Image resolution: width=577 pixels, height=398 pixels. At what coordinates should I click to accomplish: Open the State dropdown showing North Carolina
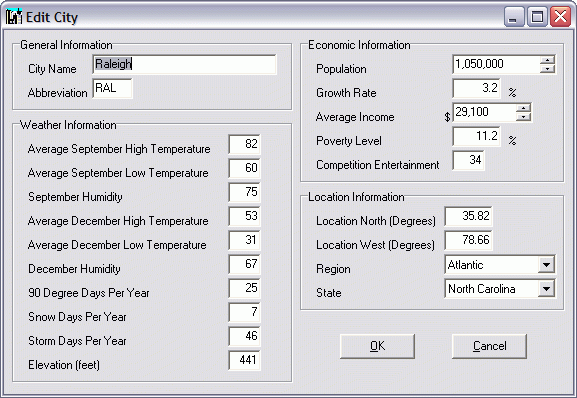point(546,289)
